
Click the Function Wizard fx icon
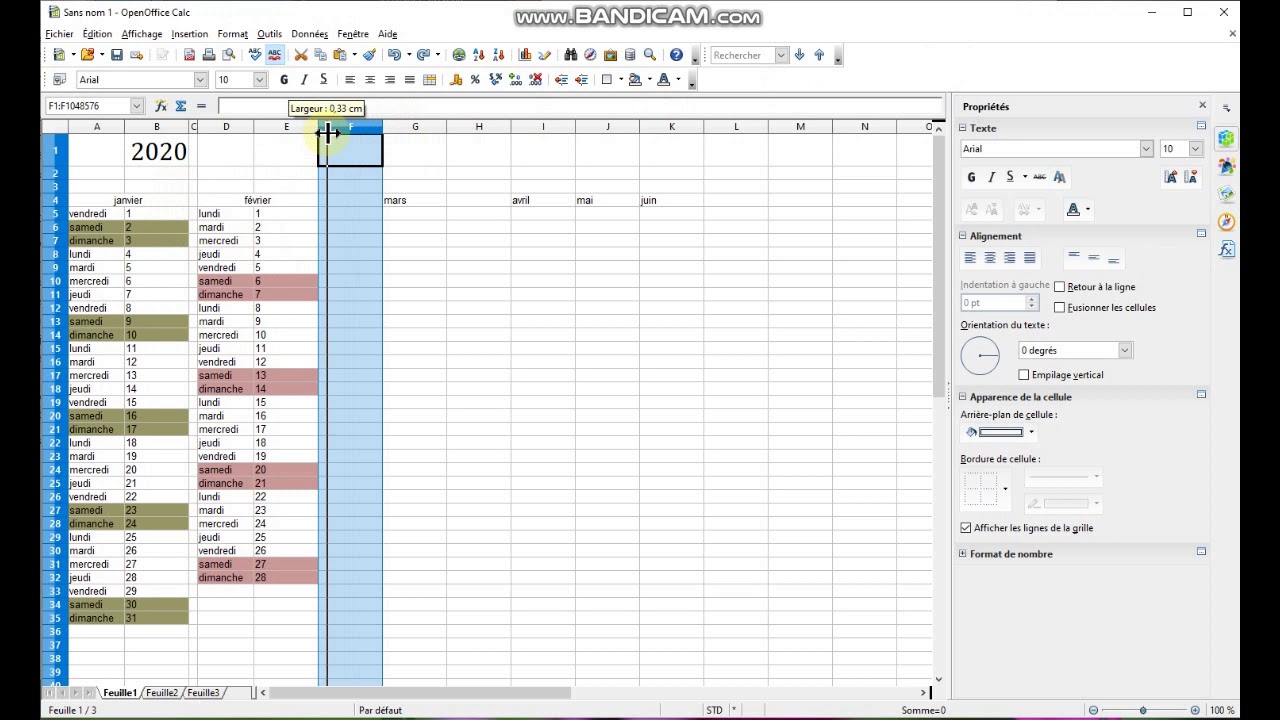(x=160, y=106)
